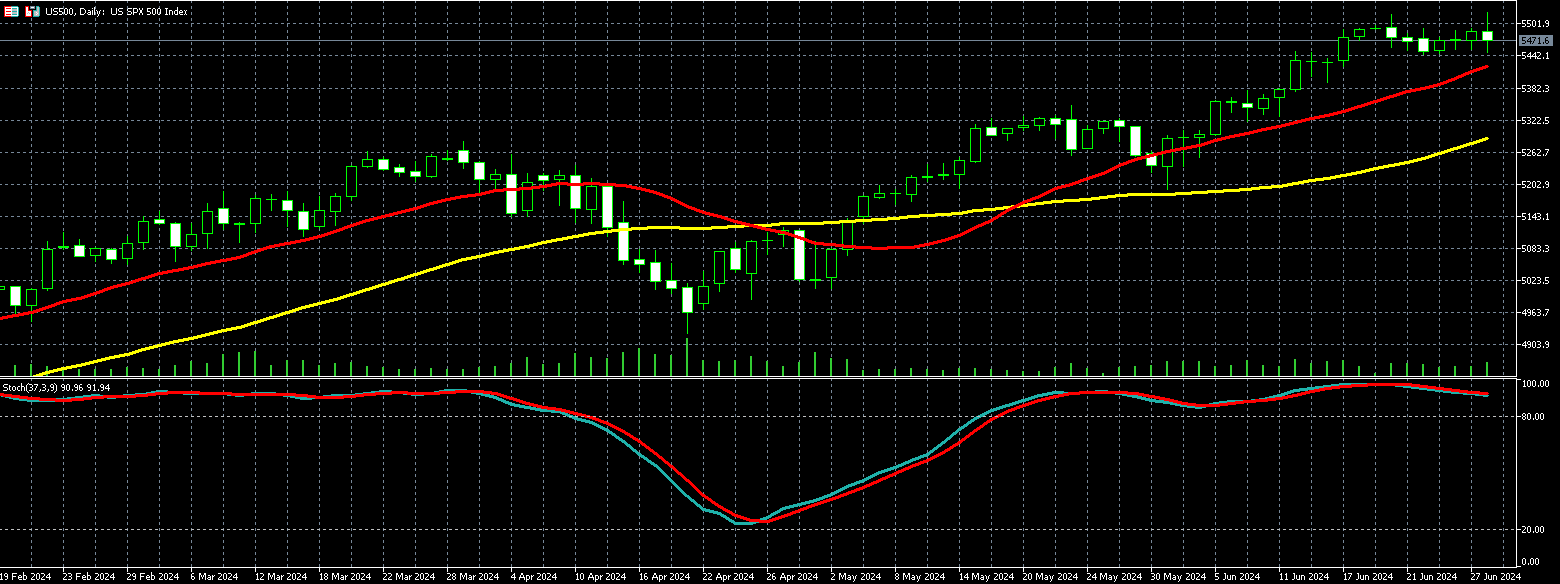Screen dimensions: 1560x584
Task: Click the rightmost end of the yellow moving average
Action: (1487, 139)
